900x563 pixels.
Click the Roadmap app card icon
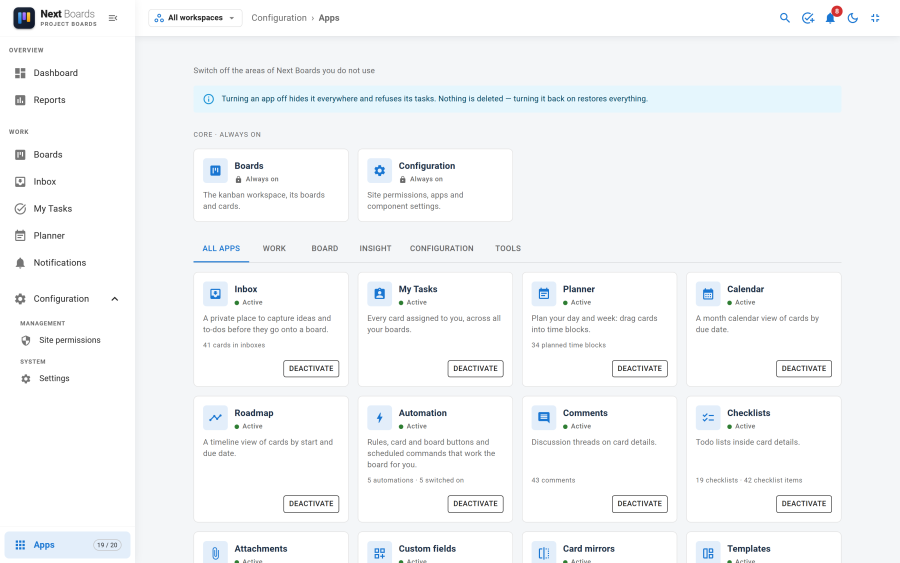pos(215,418)
